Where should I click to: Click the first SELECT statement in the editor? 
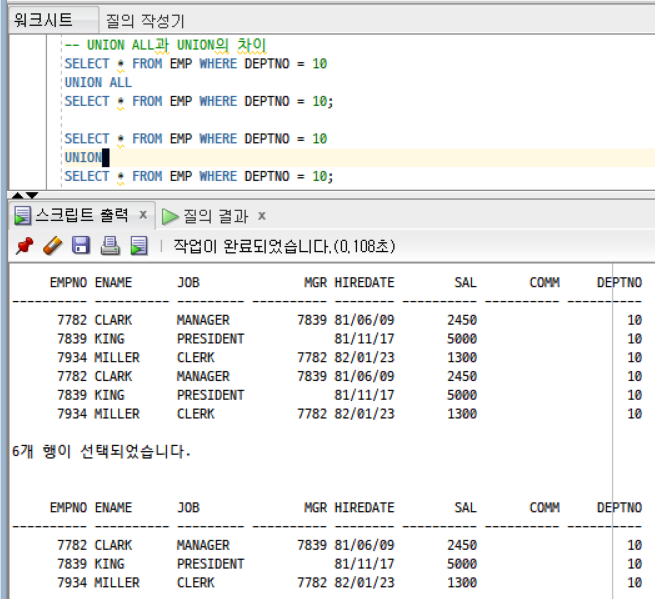tap(195, 64)
